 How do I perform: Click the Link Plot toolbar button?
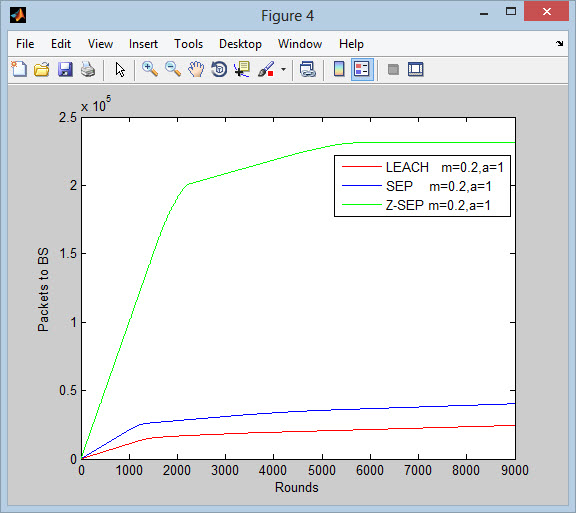(307, 69)
